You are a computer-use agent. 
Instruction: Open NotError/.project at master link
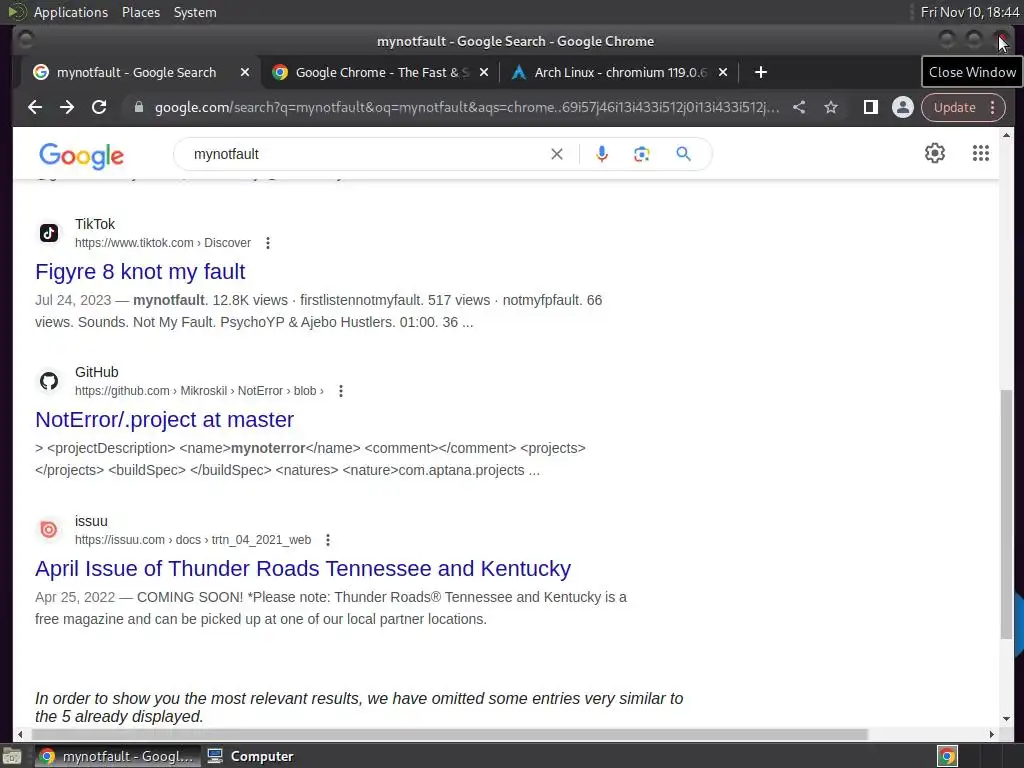tap(165, 420)
